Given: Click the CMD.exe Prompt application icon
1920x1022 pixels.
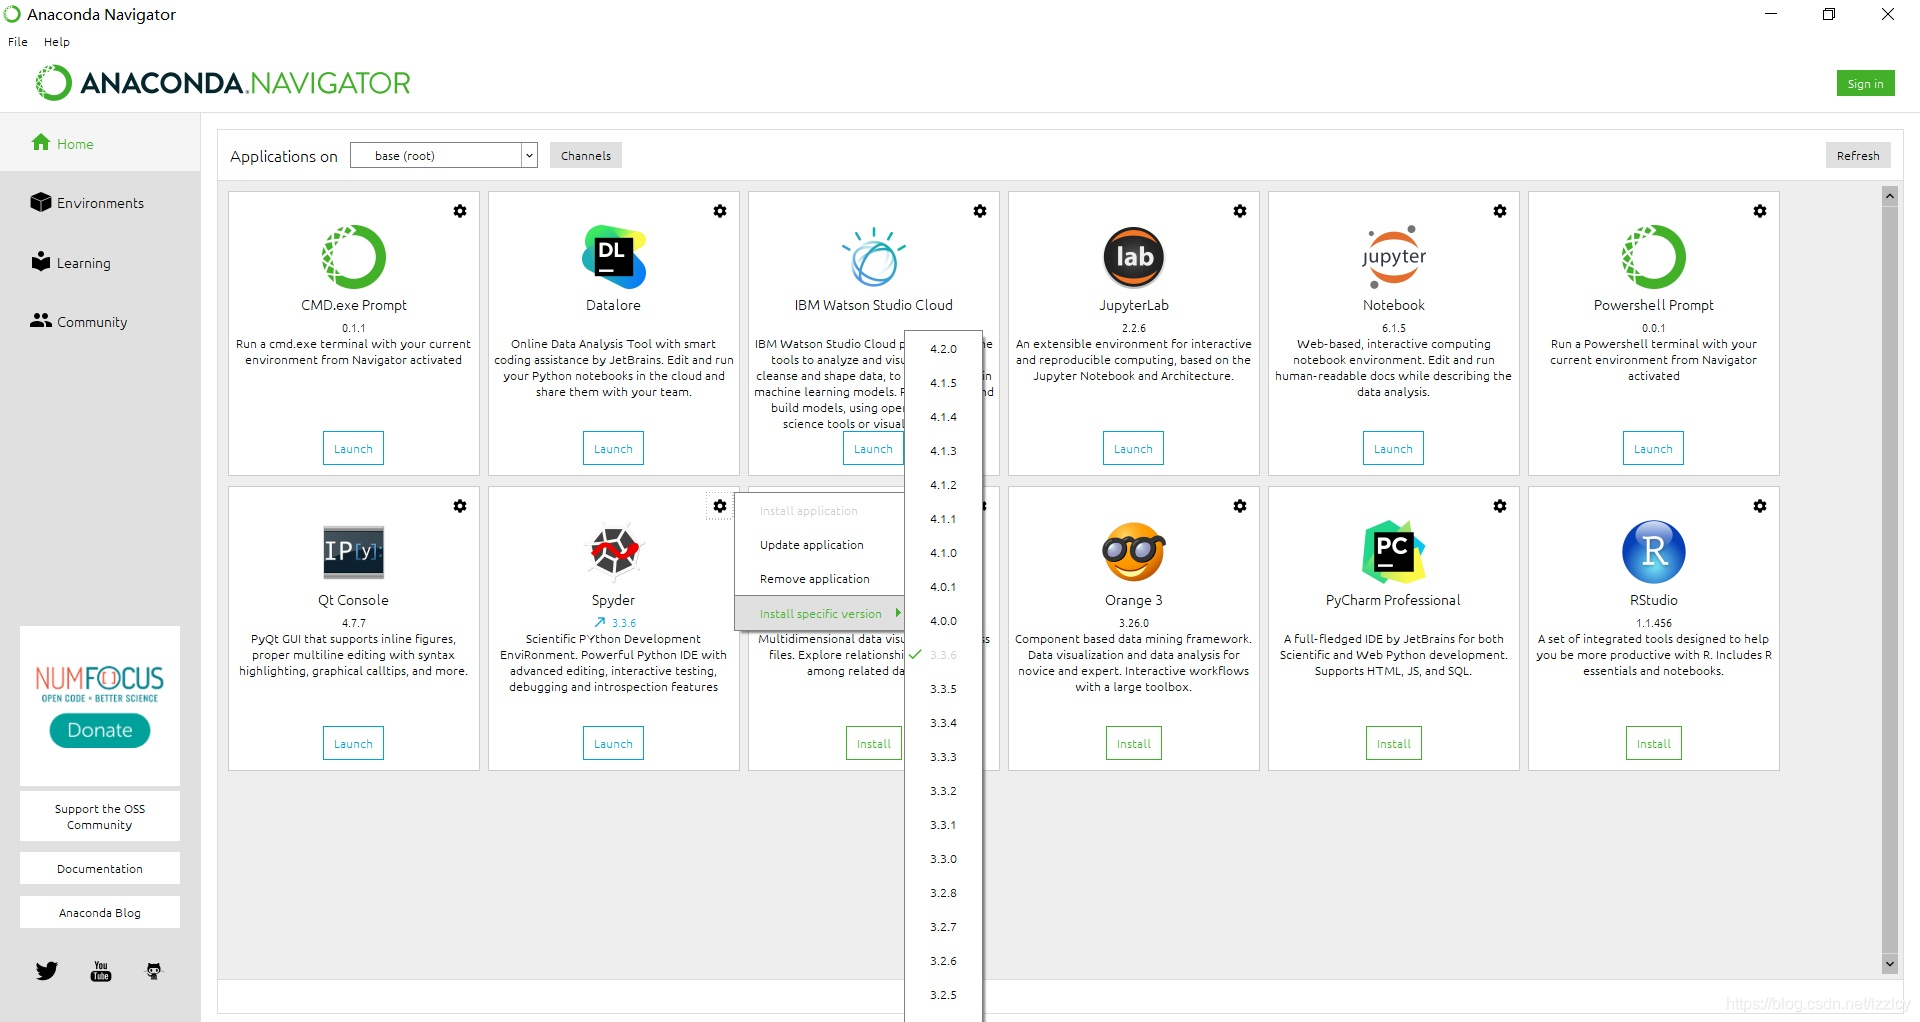Looking at the screenshot, I should point(354,257).
